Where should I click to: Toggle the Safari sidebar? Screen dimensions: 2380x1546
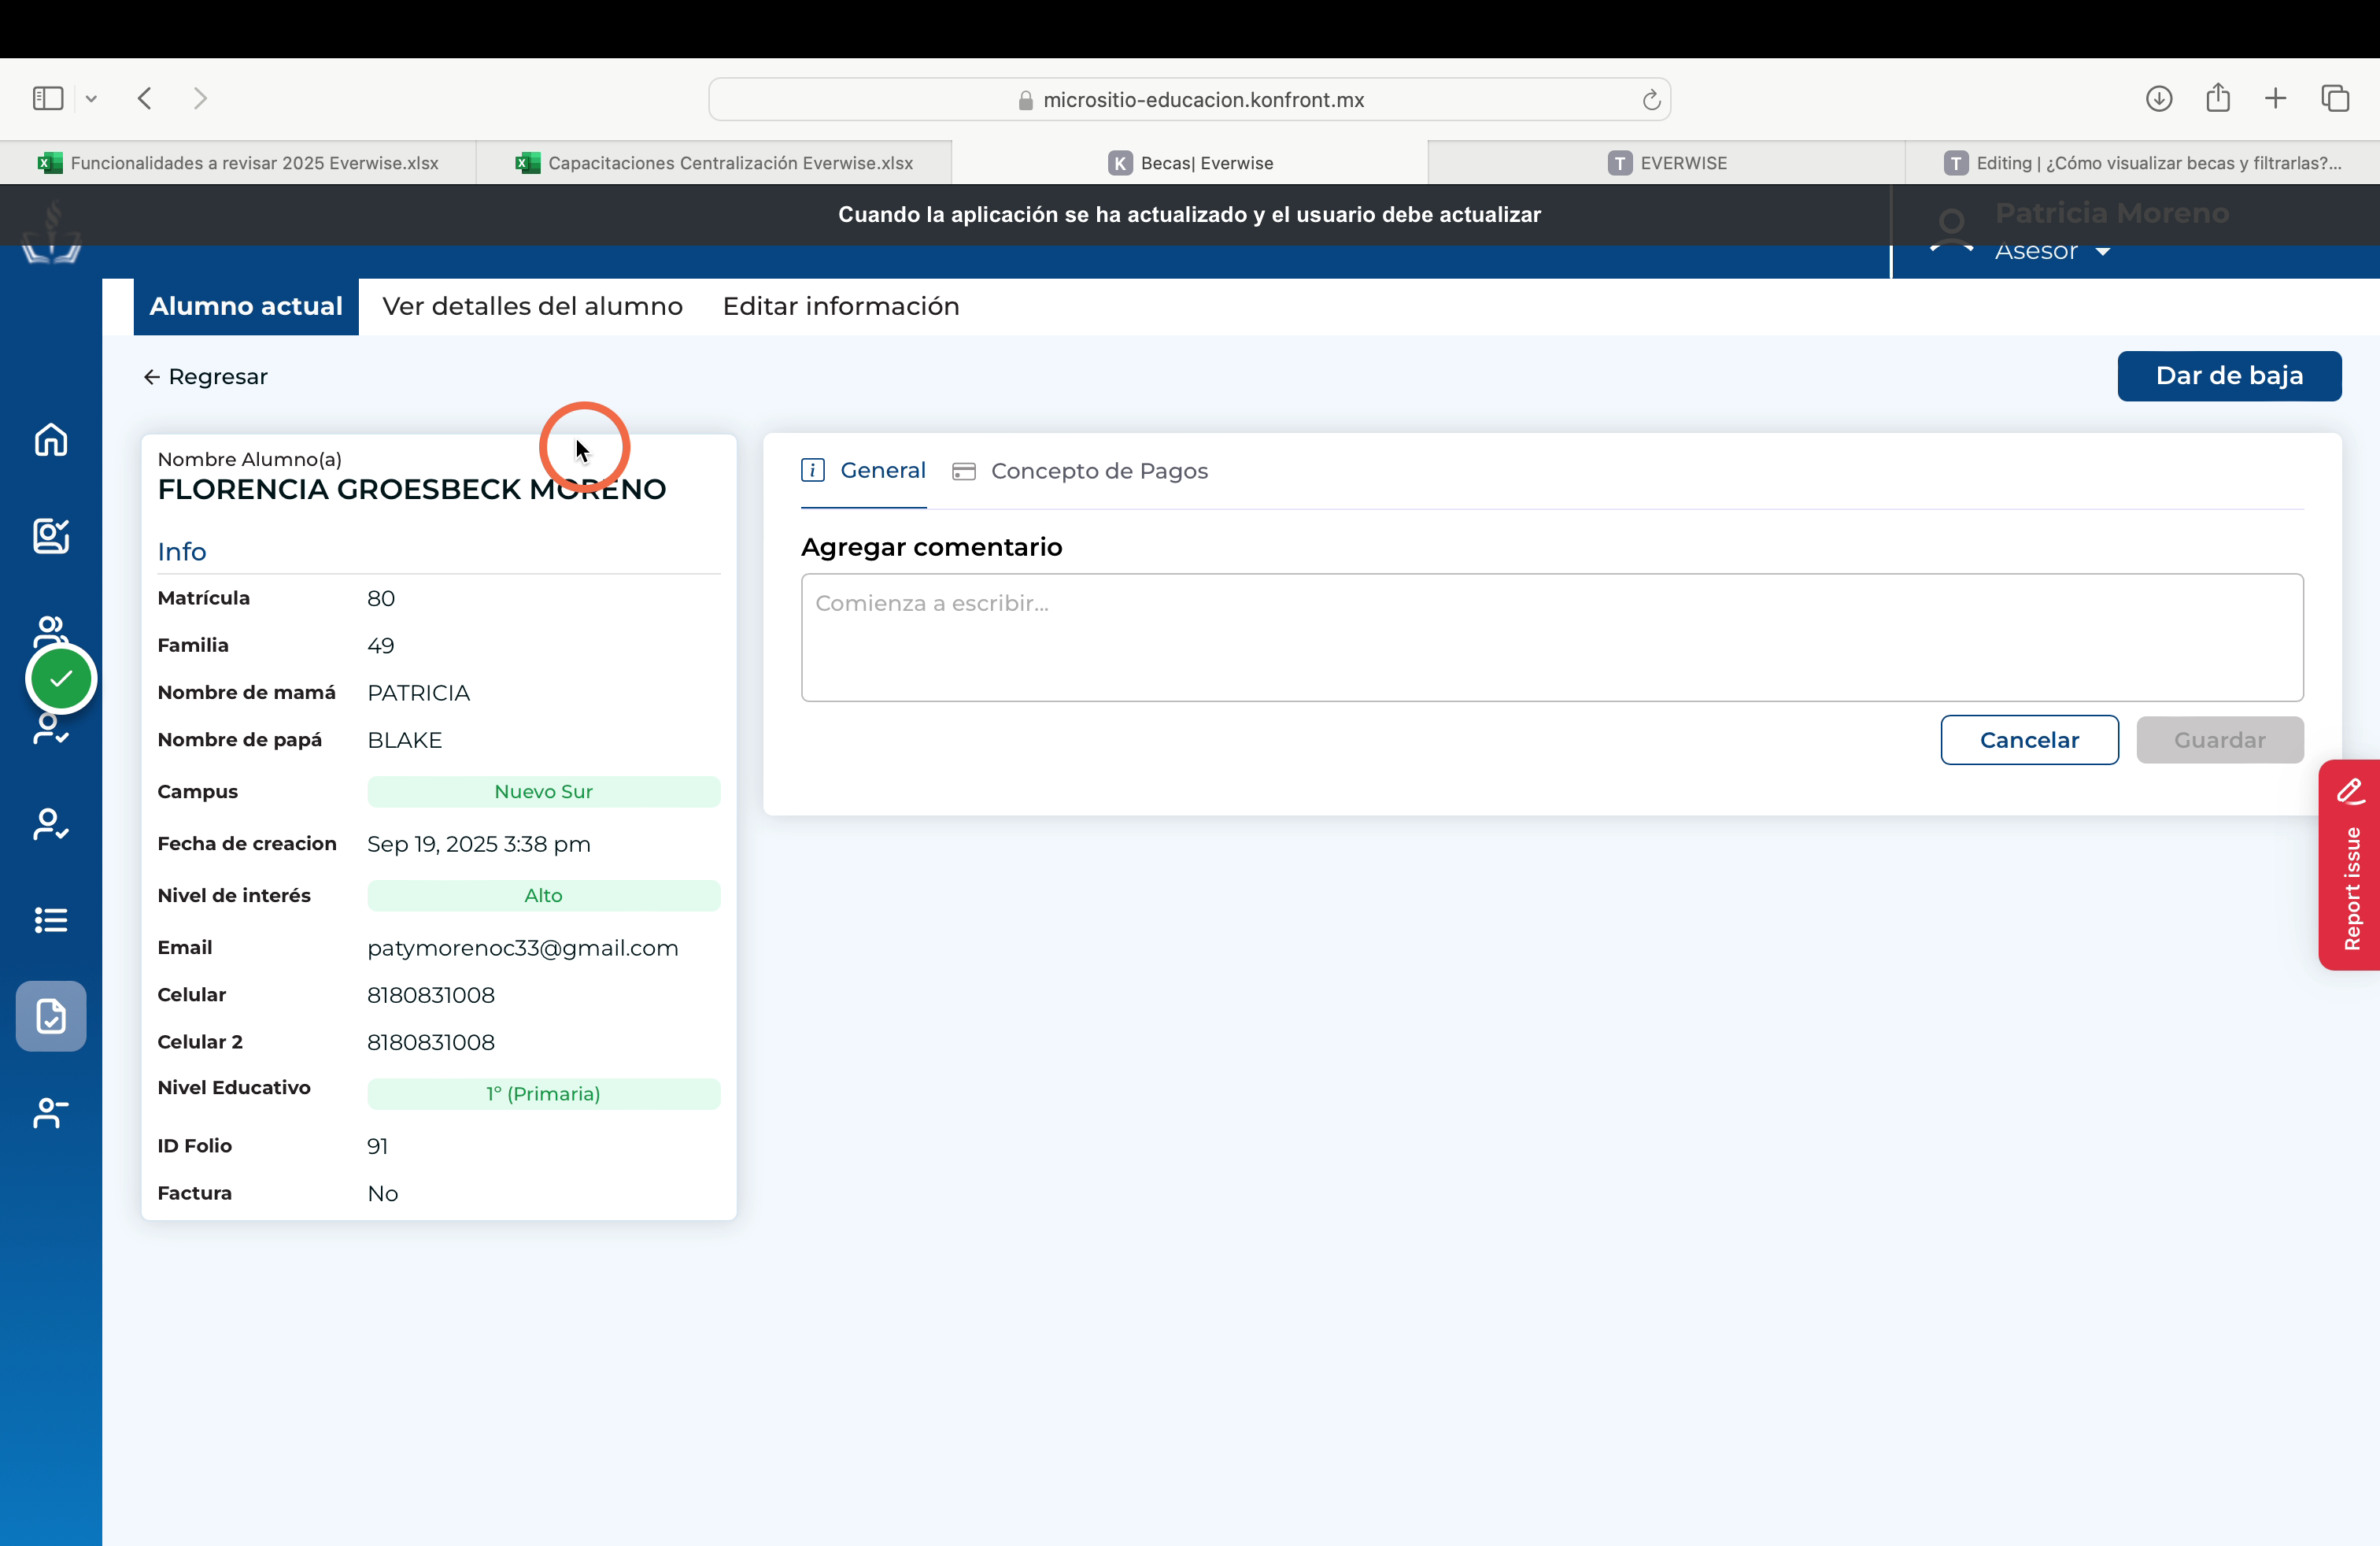(x=48, y=98)
